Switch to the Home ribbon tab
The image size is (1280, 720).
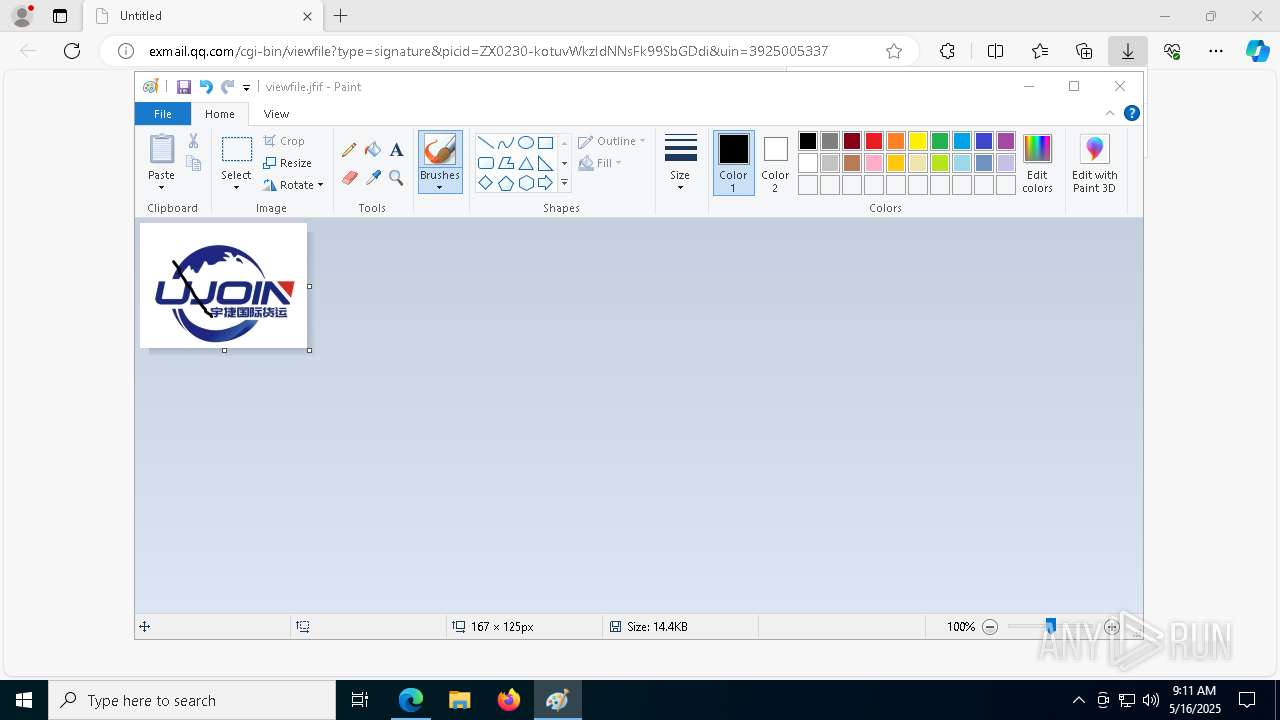tap(220, 114)
